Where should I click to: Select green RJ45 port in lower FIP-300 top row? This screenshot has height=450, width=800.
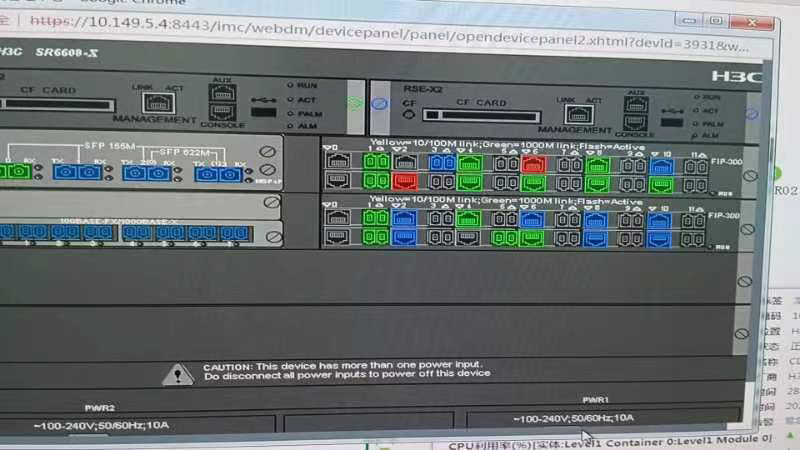pos(468,219)
